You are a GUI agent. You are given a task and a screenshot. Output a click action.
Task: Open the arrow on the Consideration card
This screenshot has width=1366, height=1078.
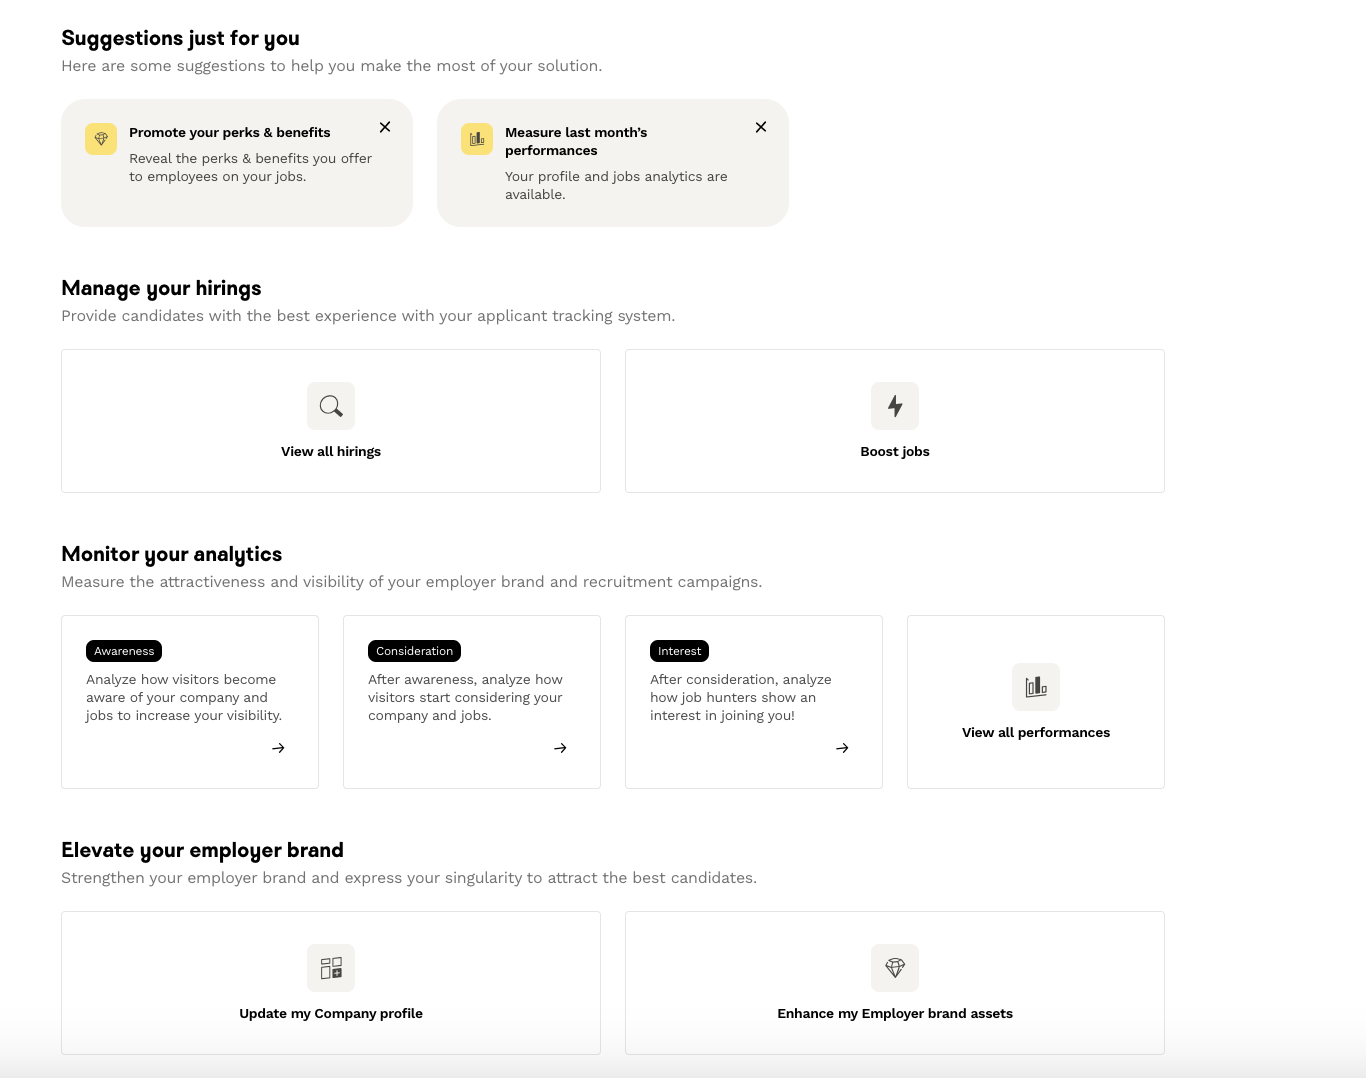tap(561, 748)
